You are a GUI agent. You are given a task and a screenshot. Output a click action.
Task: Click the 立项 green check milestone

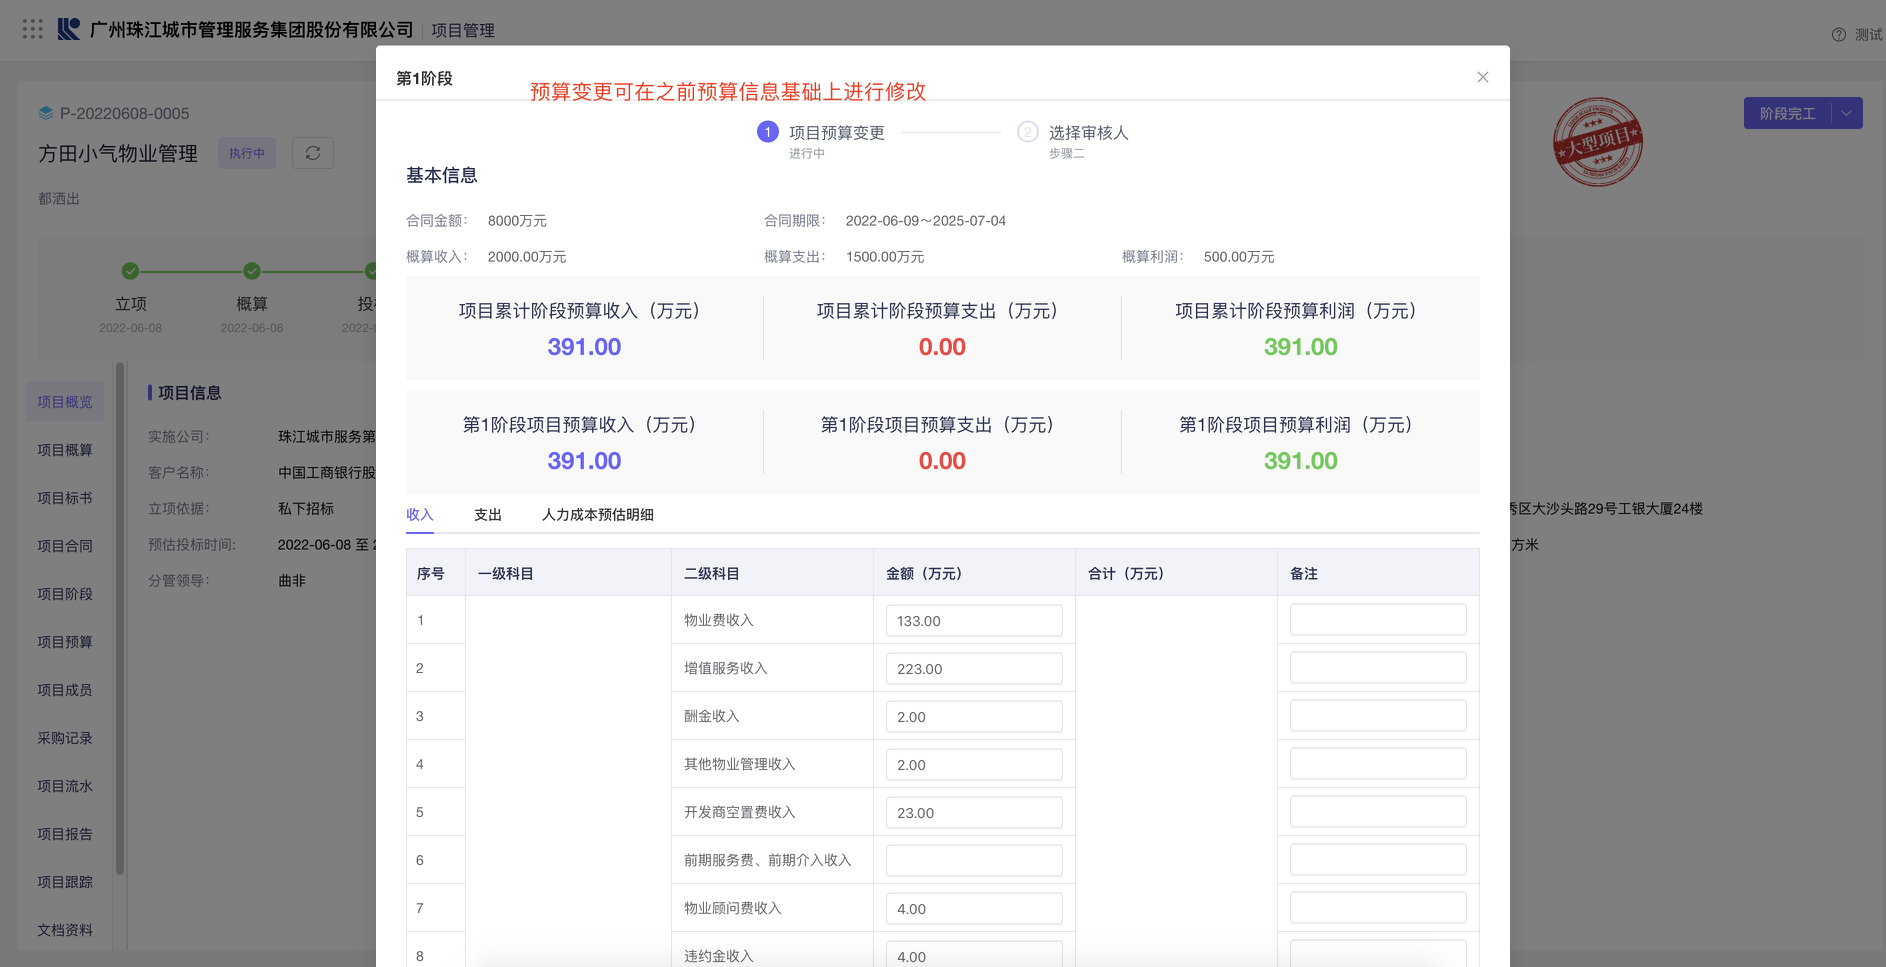130,271
